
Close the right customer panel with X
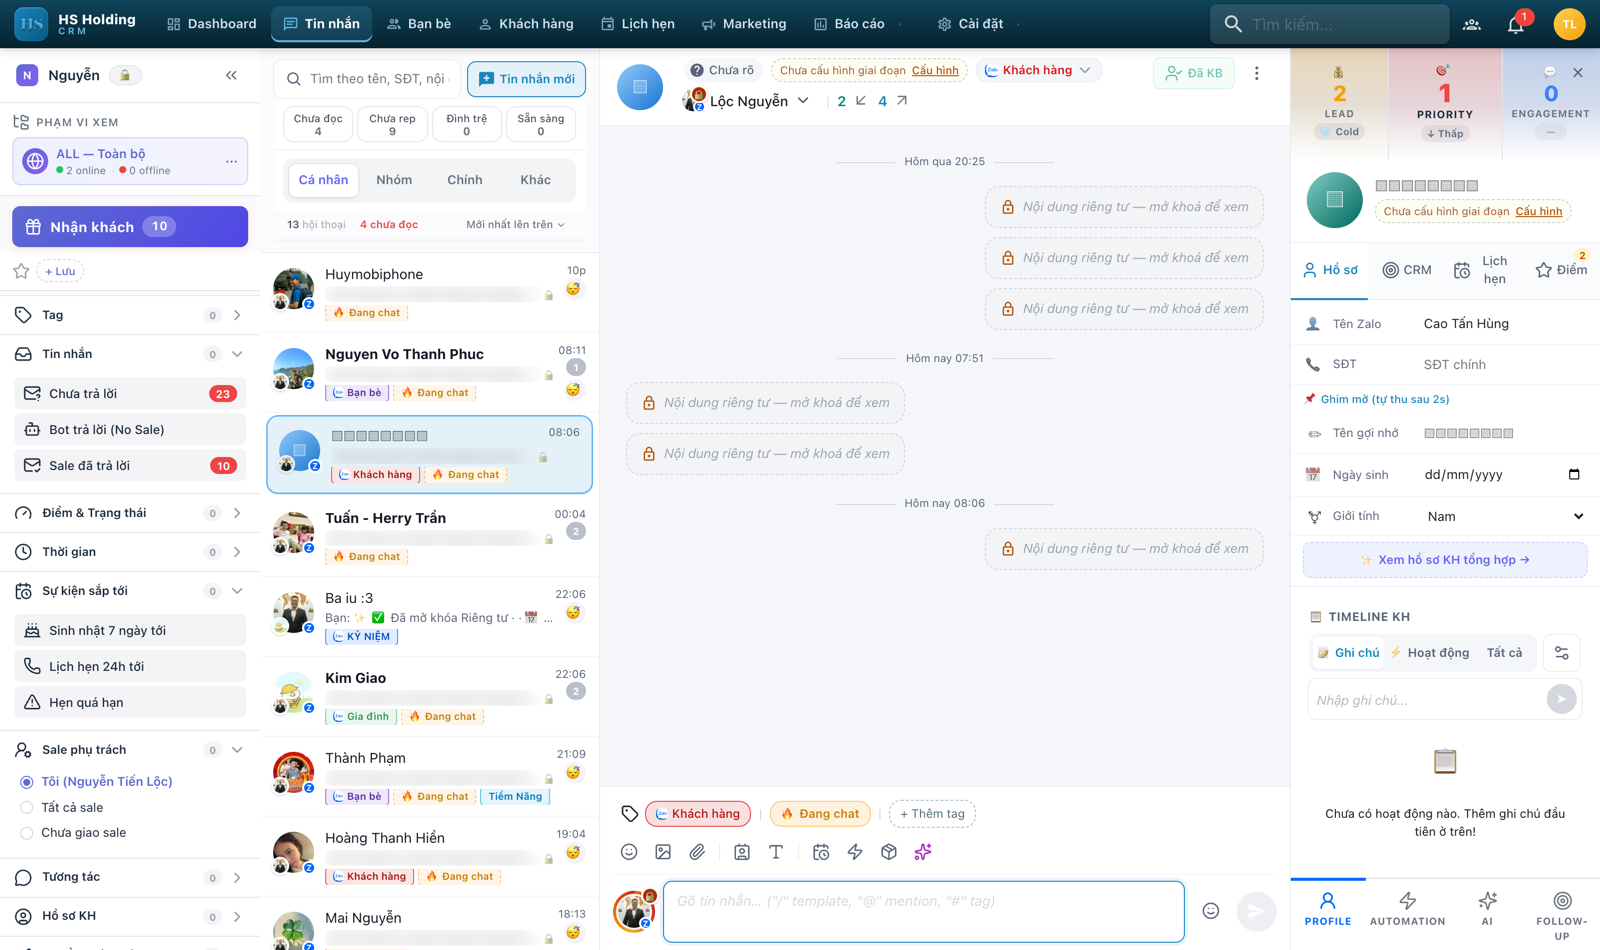pyautogui.click(x=1578, y=73)
